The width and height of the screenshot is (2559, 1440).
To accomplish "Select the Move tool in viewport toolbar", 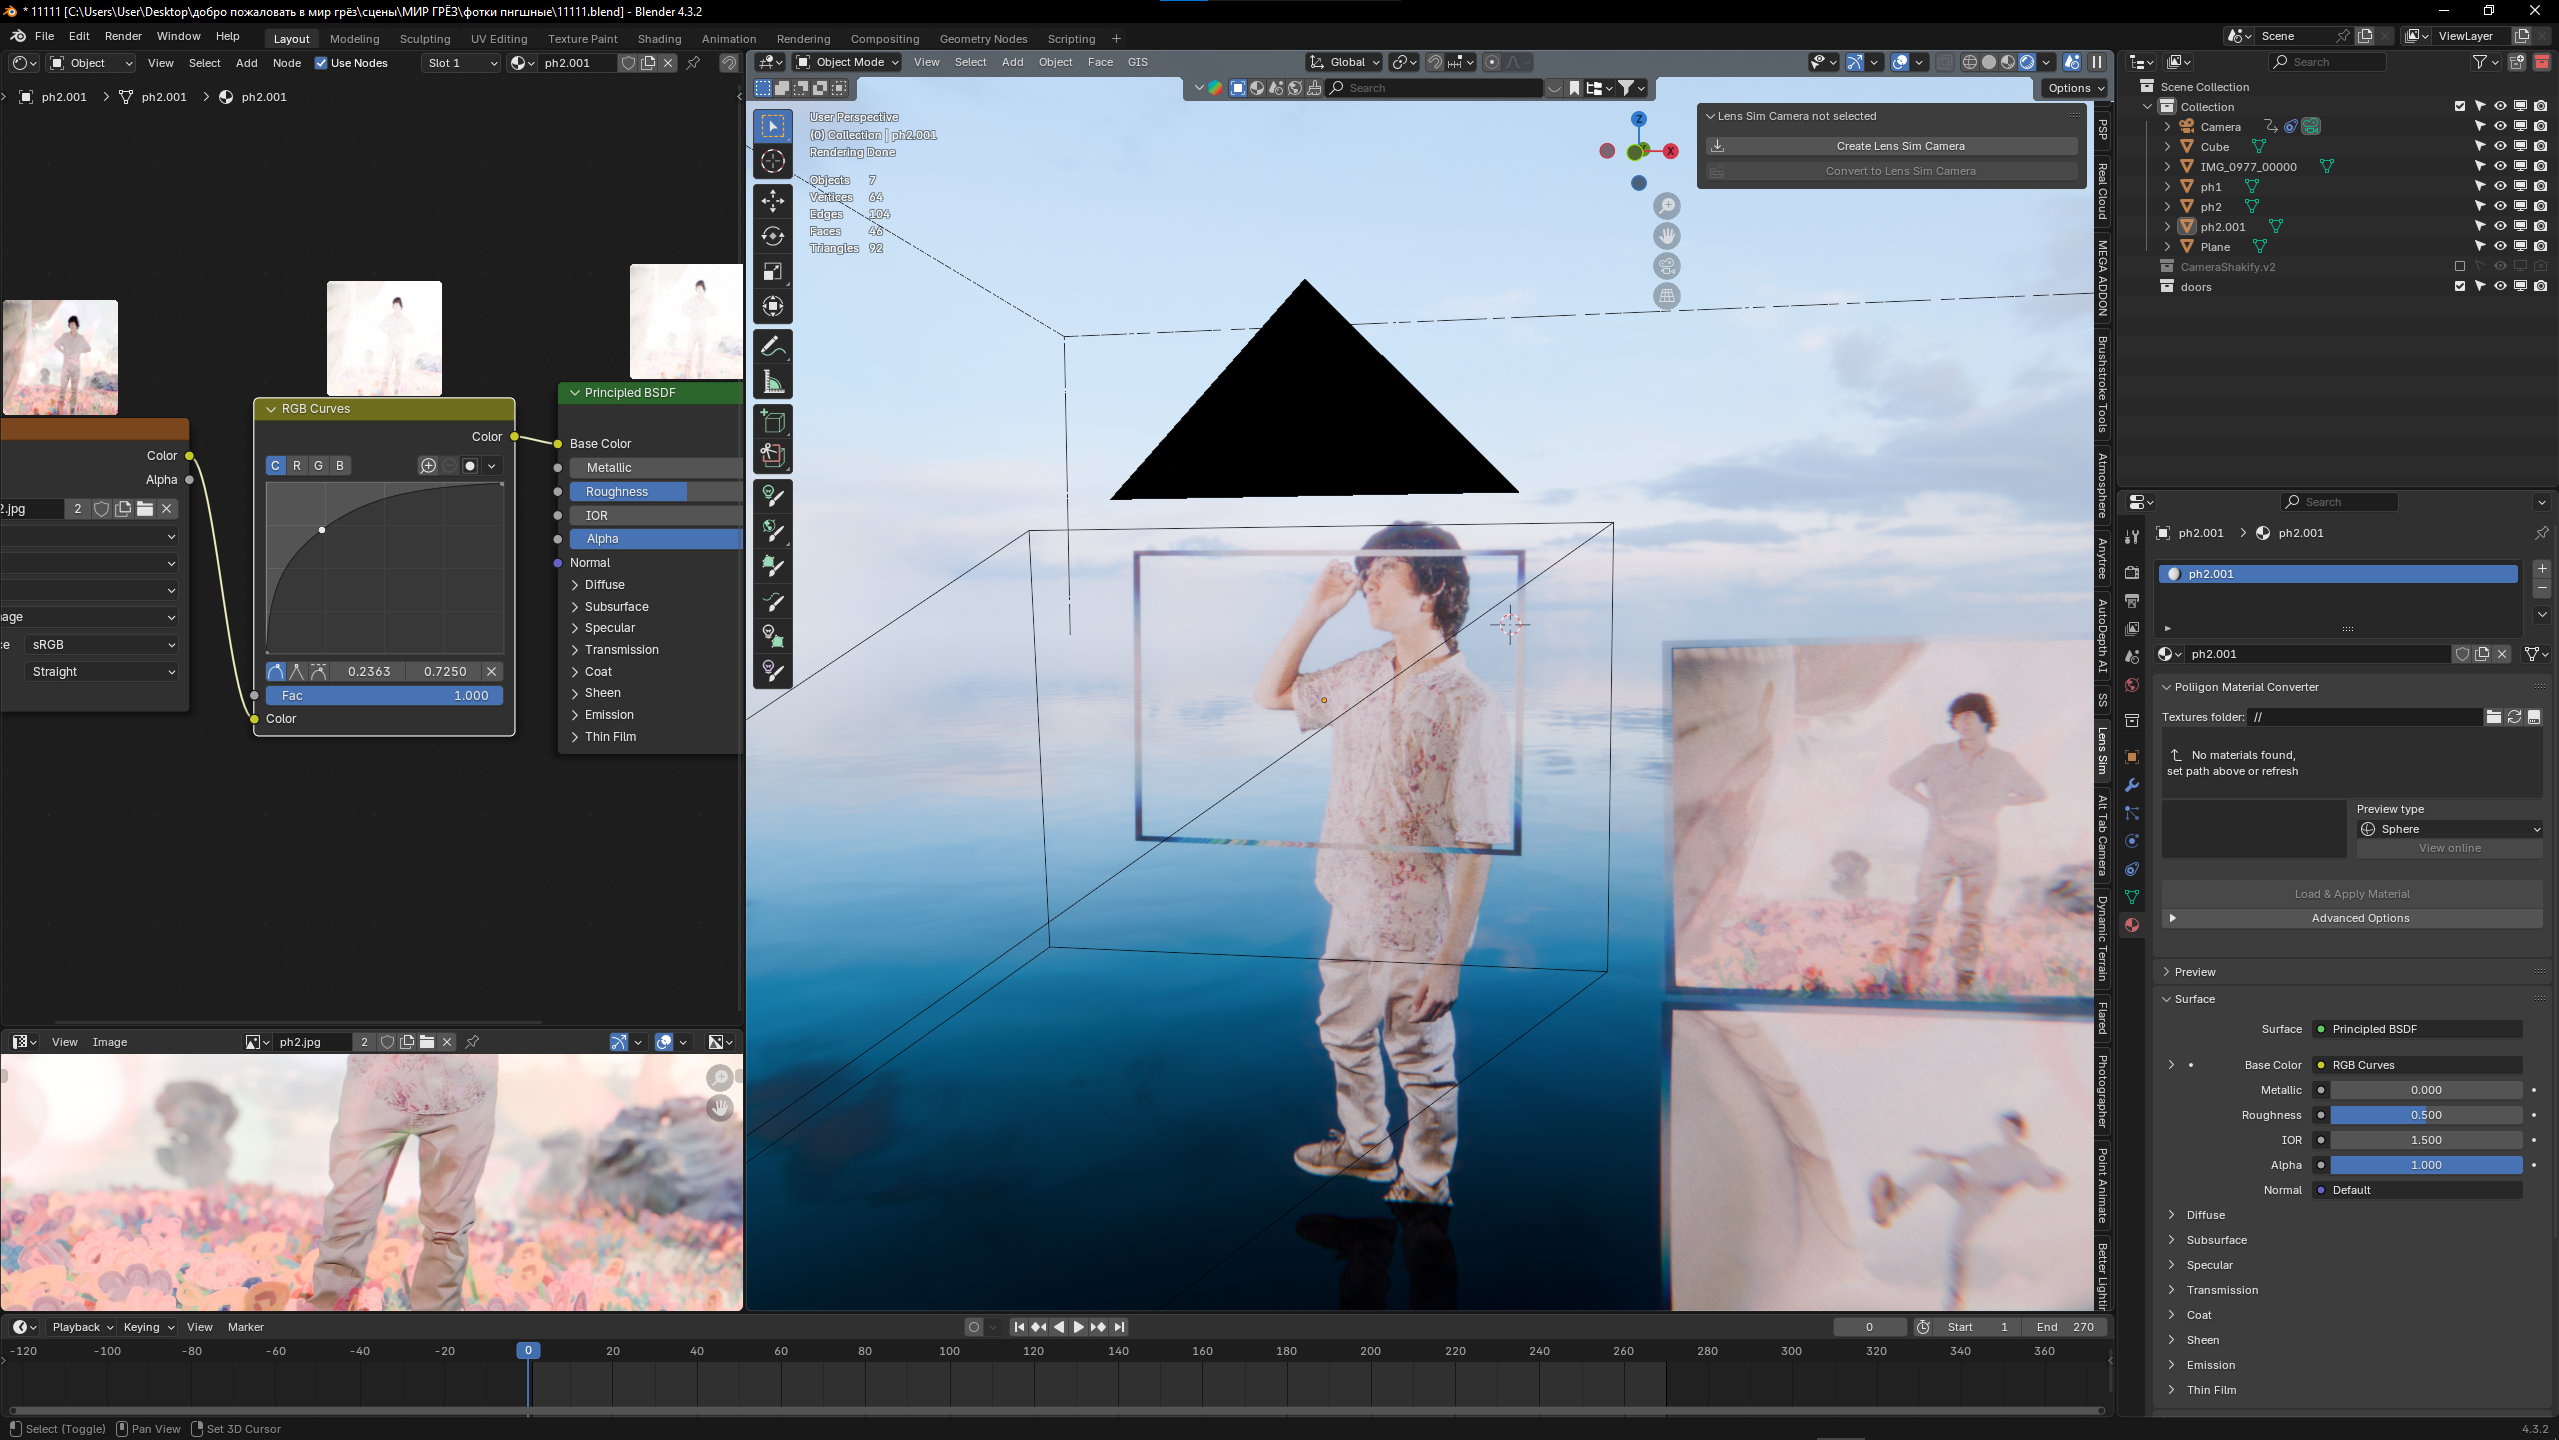I will tap(772, 201).
